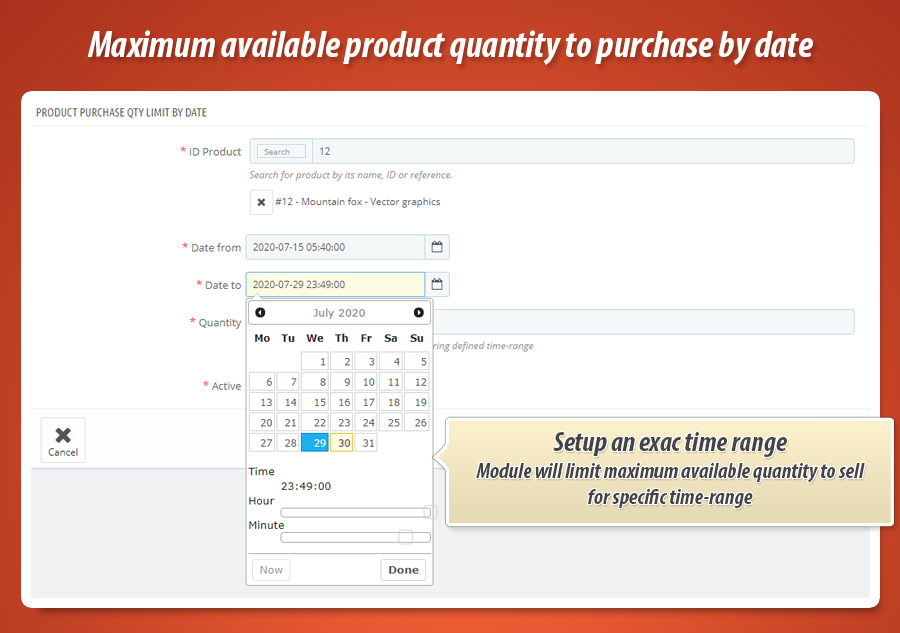Click the Cancel button with X icon
This screenshot has width=900, height=633.
coord(63,440)
